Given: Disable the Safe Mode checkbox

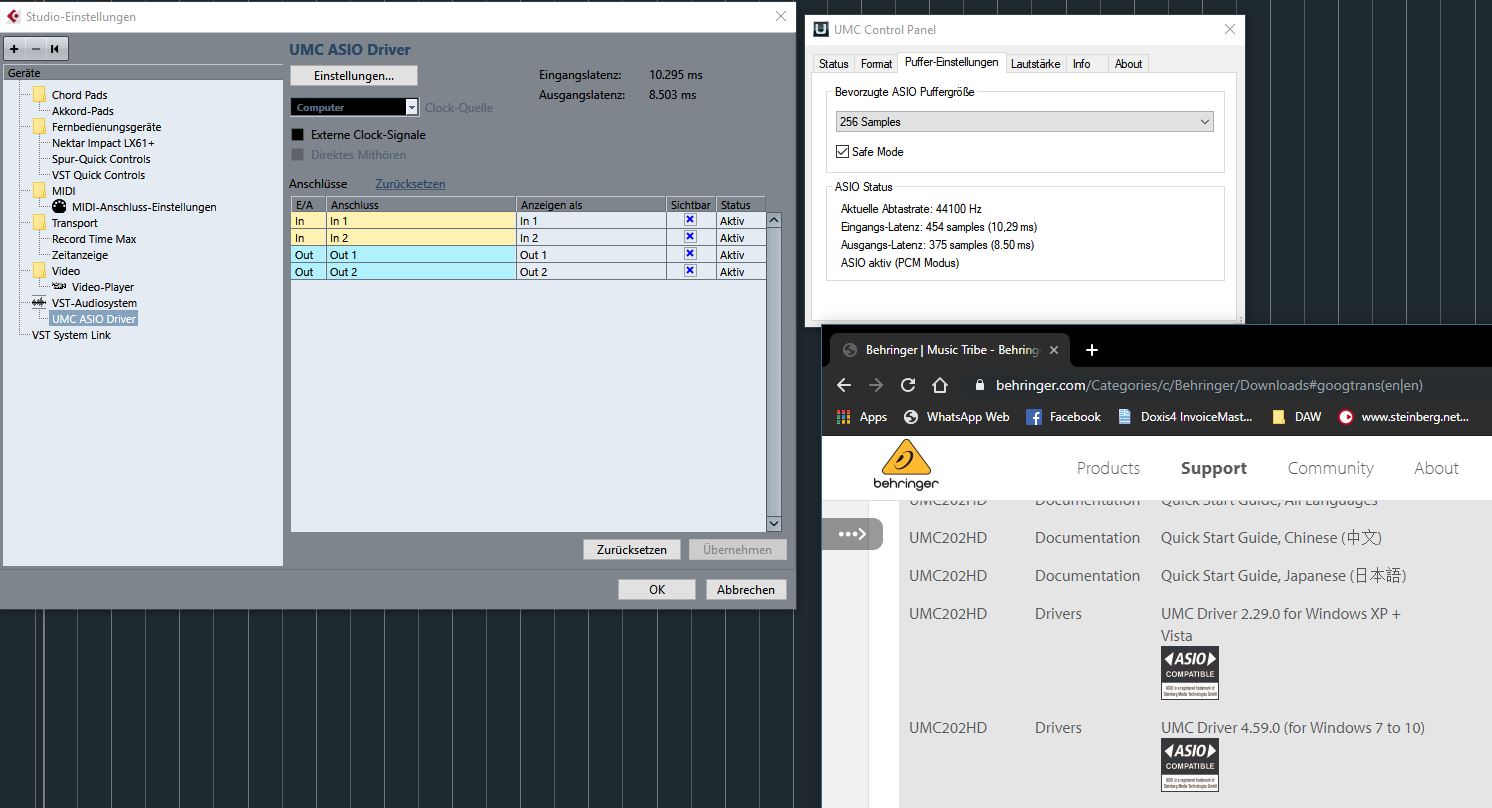Looking at the screenshot, I should (843, 152).
